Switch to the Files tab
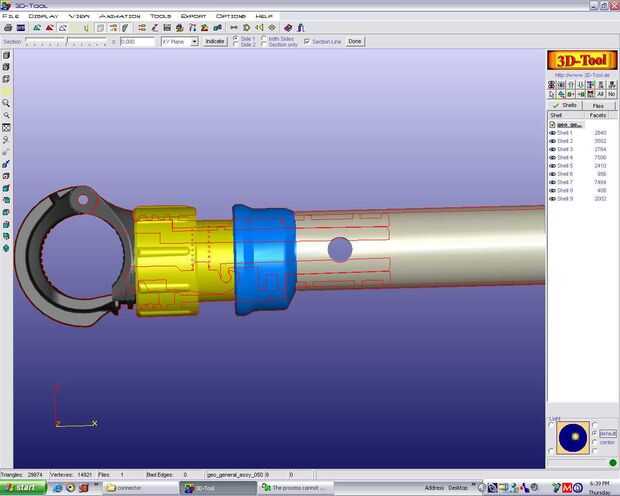Viewport: 620px width, 496px height. coord(599,106)
